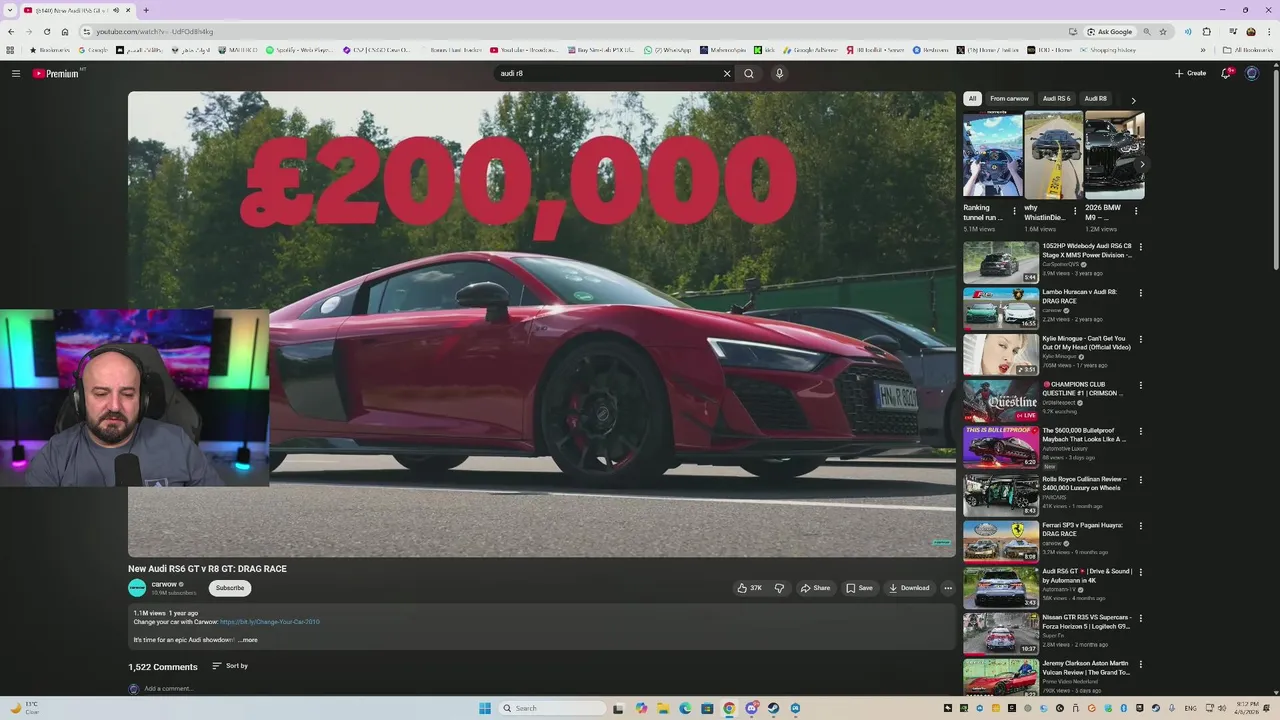Select the All filter chip
Image resolution: width=1280 pixels, height=720 pixels.
pyautogui.click(x=972, y=99)
